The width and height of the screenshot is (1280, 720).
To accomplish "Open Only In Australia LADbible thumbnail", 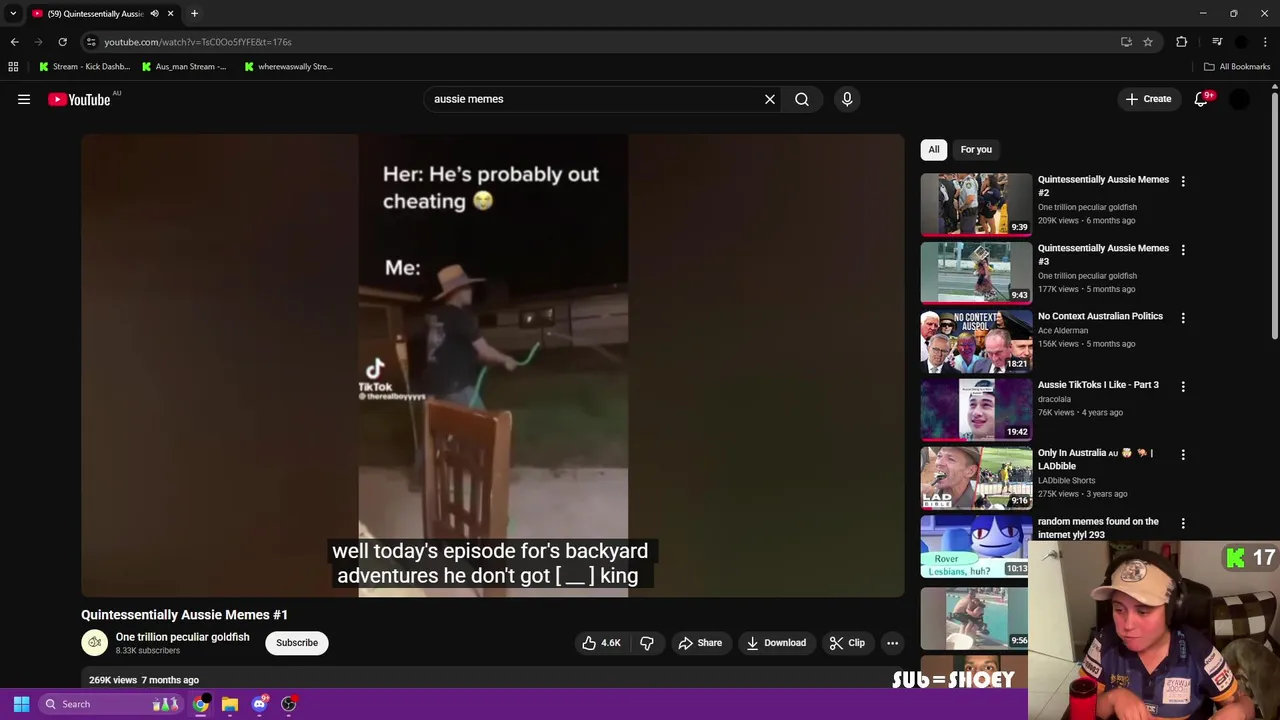I will pos(976,478).
